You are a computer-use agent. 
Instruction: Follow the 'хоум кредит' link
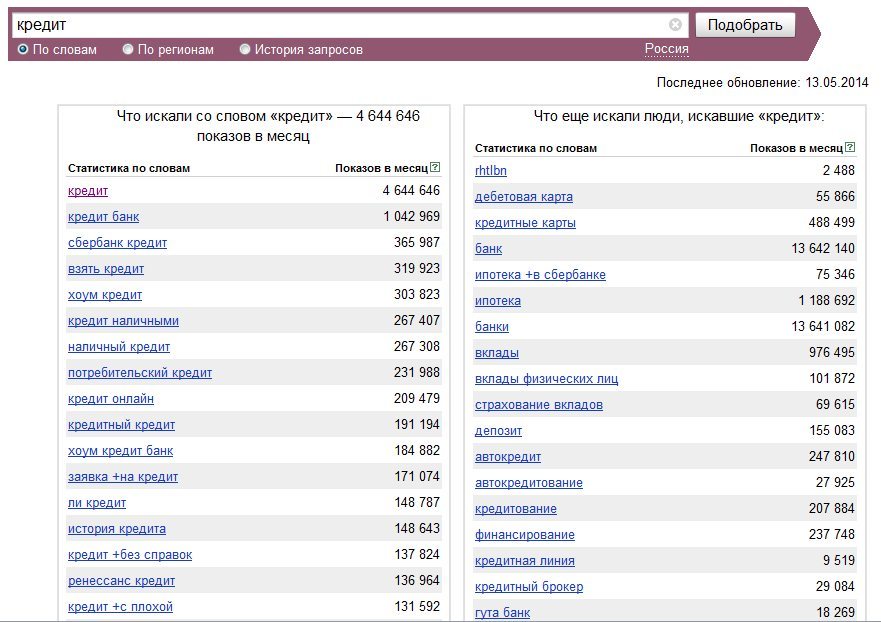point(105,295)
